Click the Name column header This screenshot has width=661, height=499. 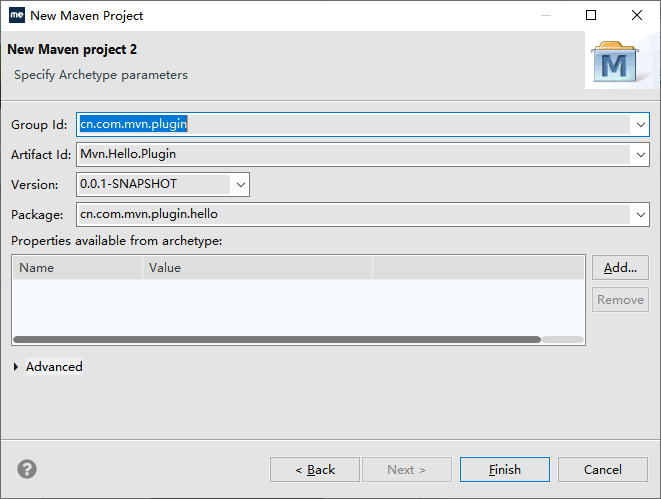pyautogui.click(x=78, y=268)
